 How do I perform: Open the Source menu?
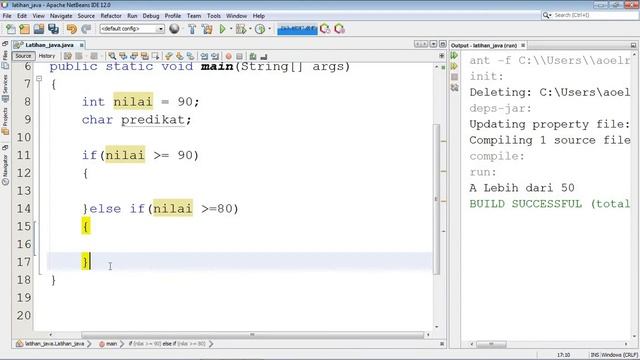(86, 16)
